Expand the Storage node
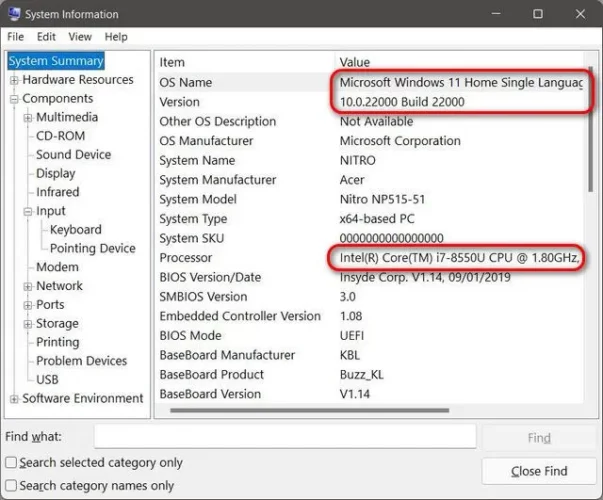The height and width of the screenshot is (500, 603). (x=28, y=324)
